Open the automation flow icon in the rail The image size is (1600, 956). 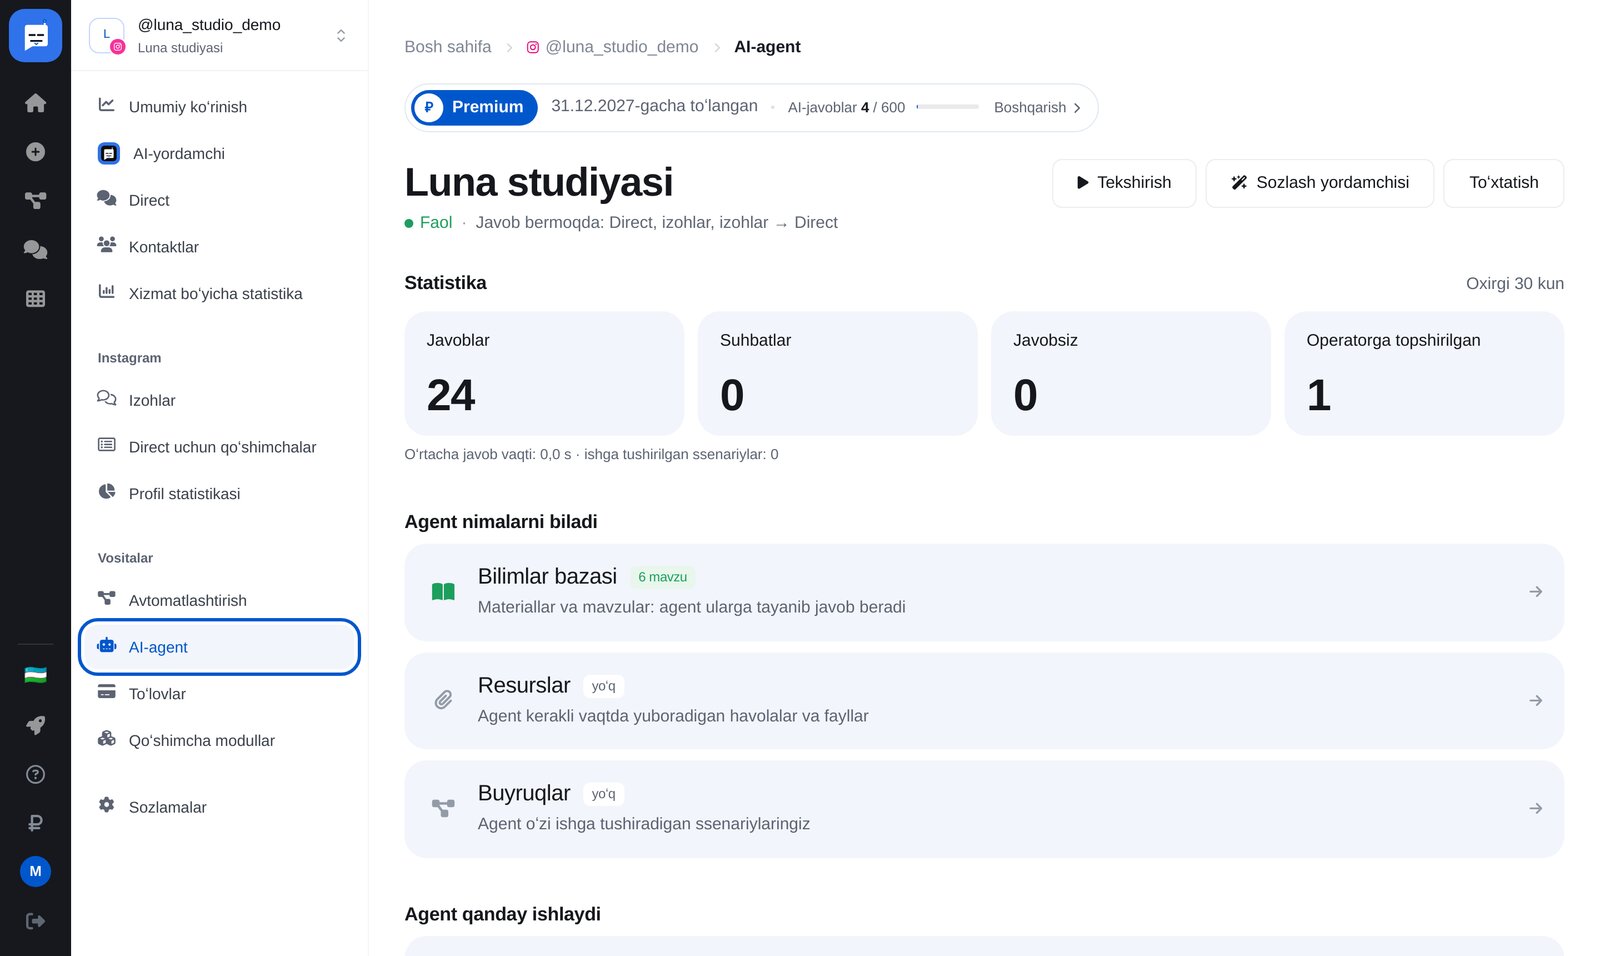point(35,201)
